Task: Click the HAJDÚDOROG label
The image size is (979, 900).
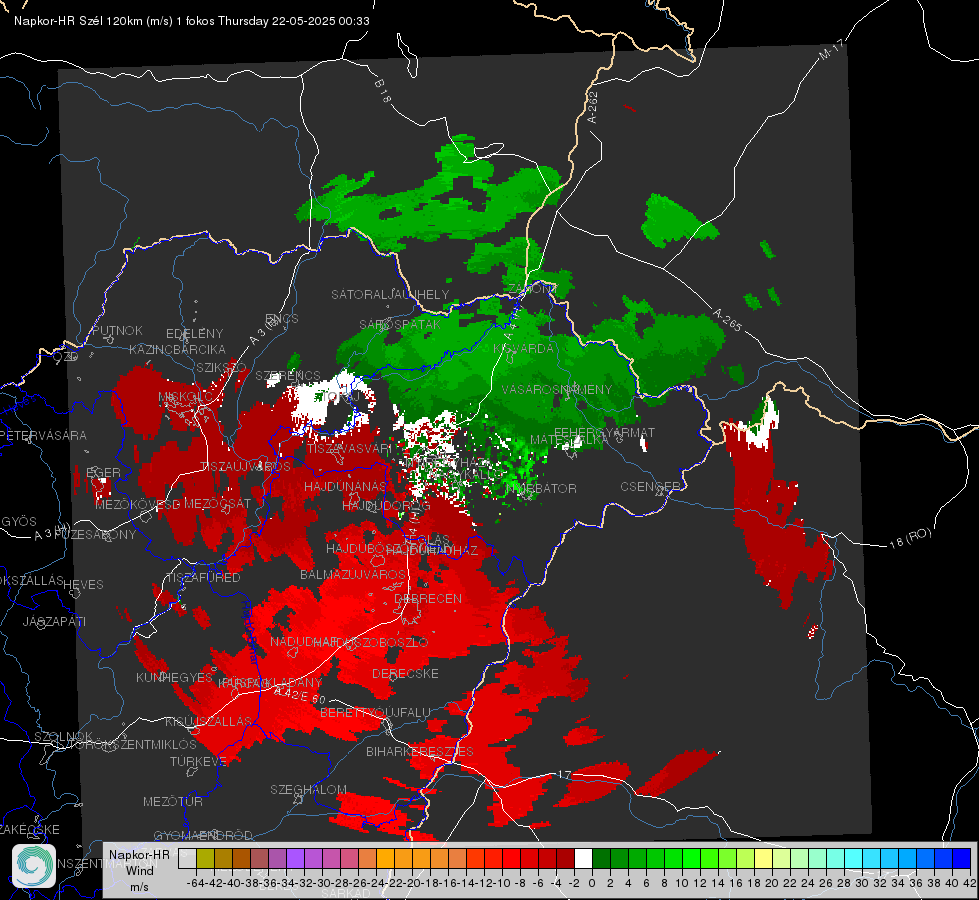Action: [386, 506]
